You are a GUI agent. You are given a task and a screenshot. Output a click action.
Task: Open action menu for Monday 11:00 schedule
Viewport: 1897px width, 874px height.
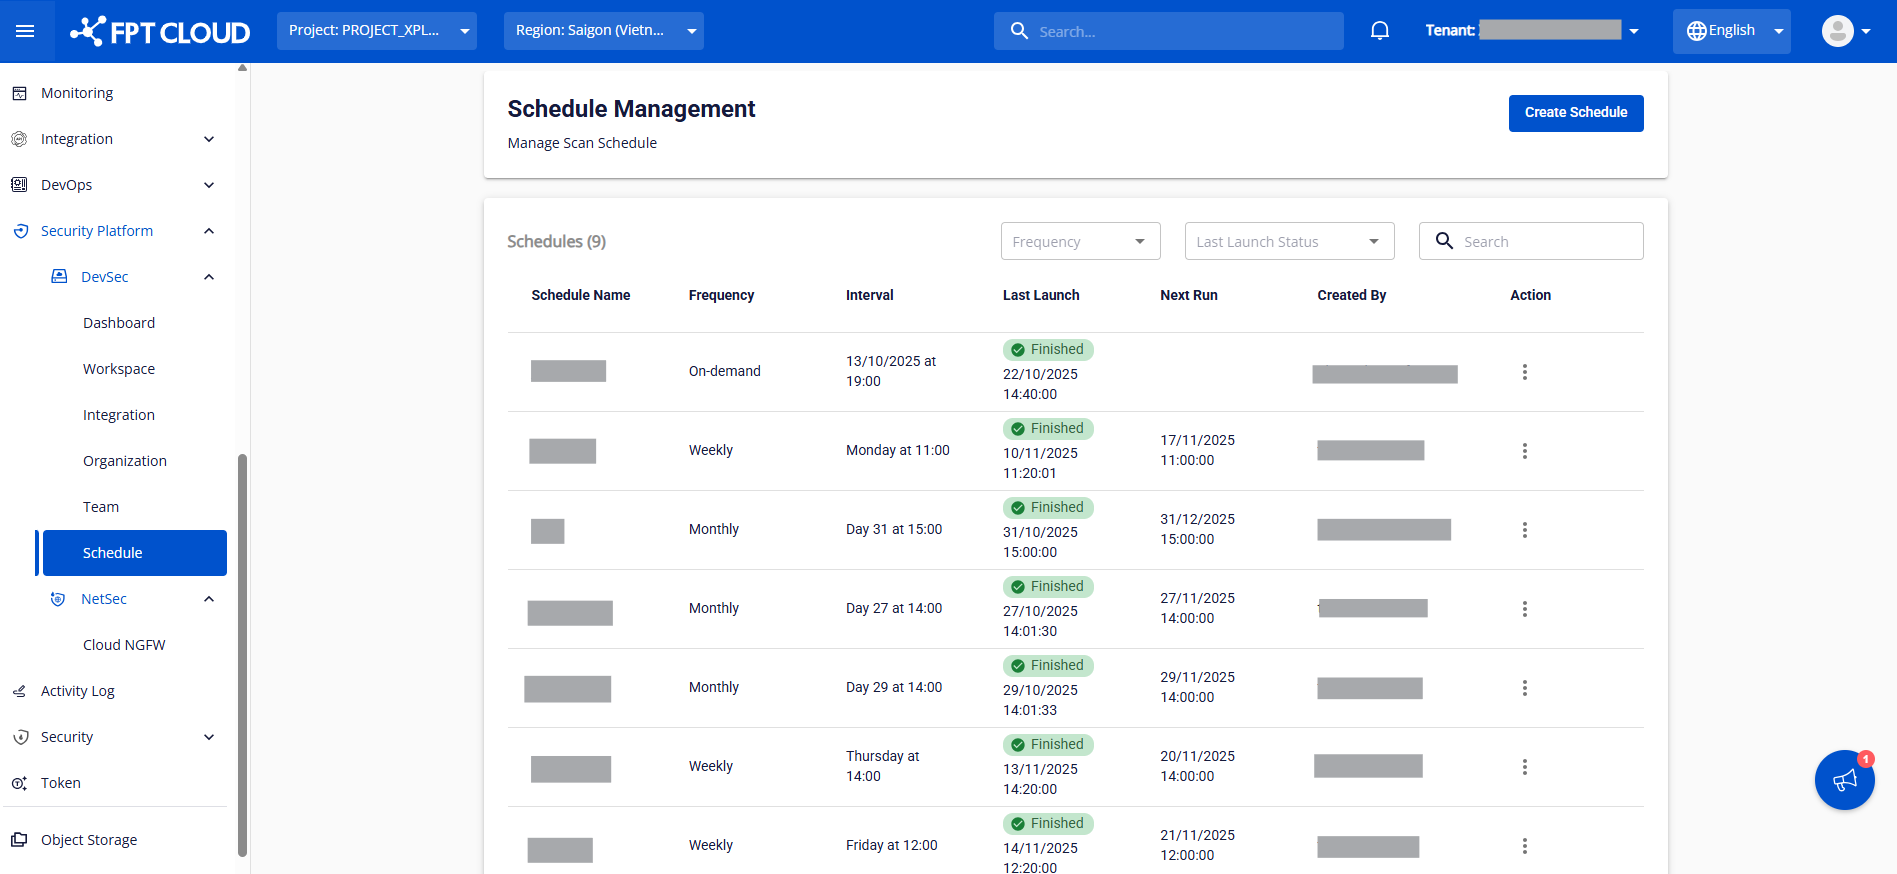(1524, 451)
